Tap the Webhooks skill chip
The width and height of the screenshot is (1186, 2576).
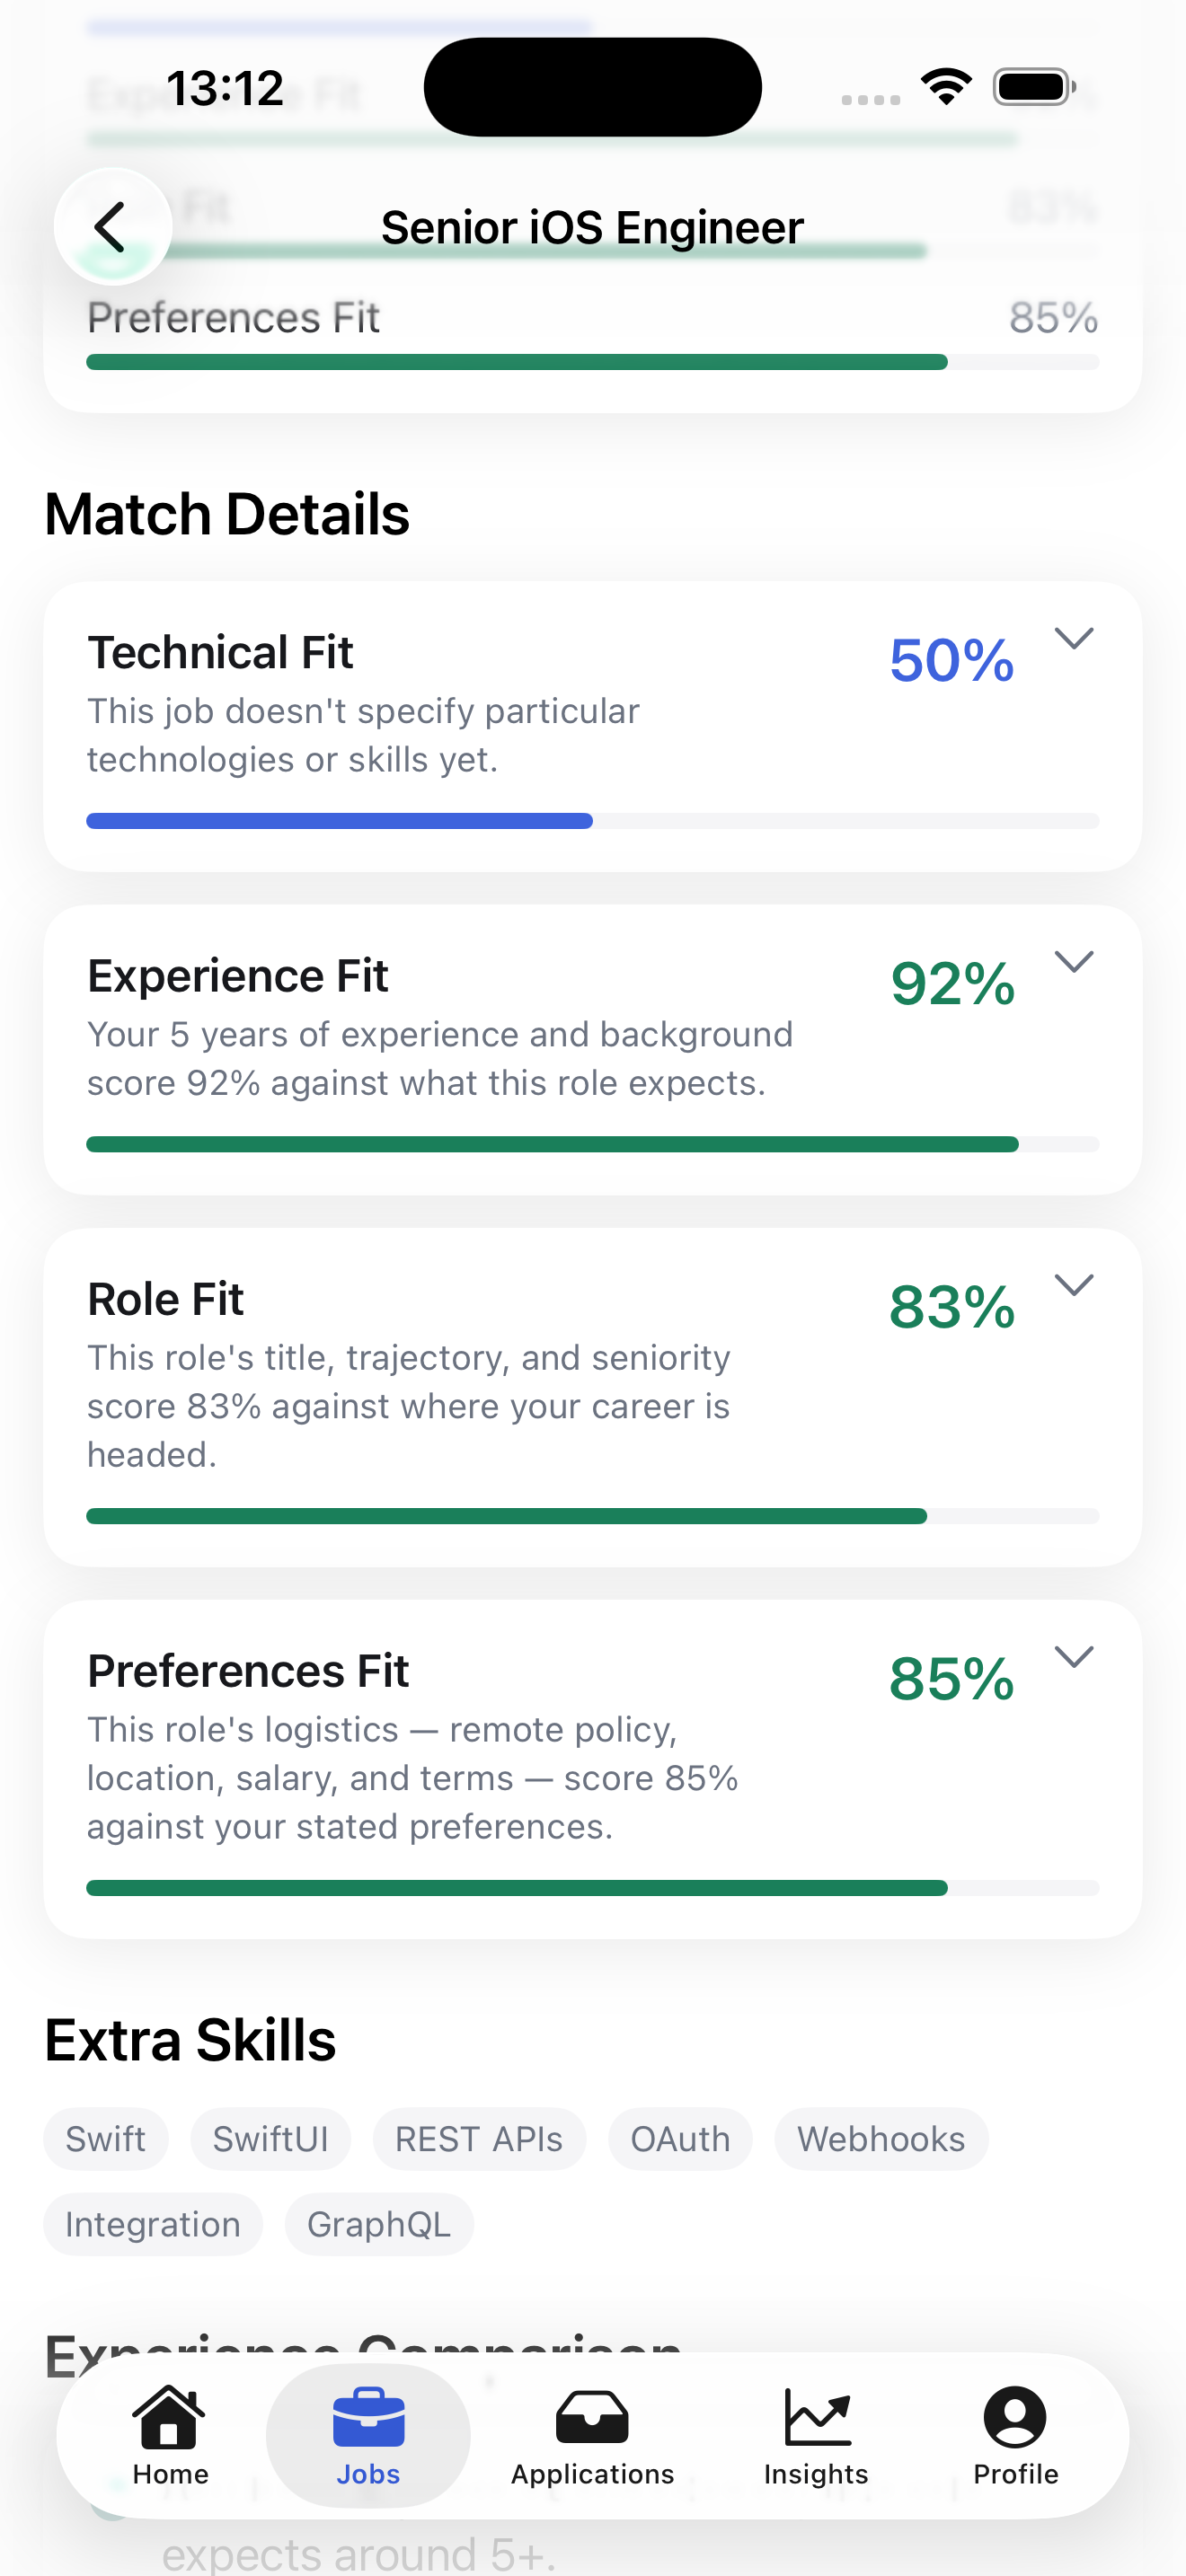coord(881,2139)
